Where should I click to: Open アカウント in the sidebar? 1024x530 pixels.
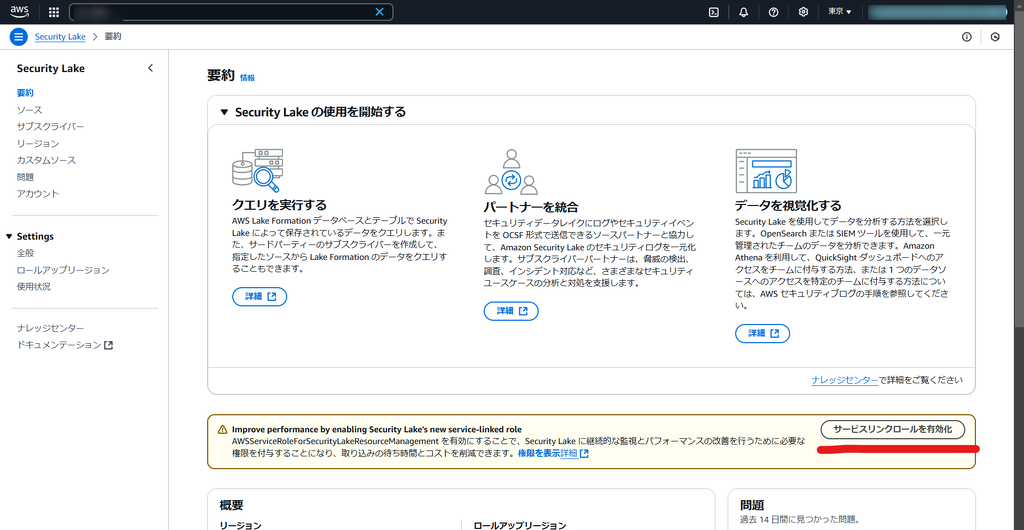38,194
